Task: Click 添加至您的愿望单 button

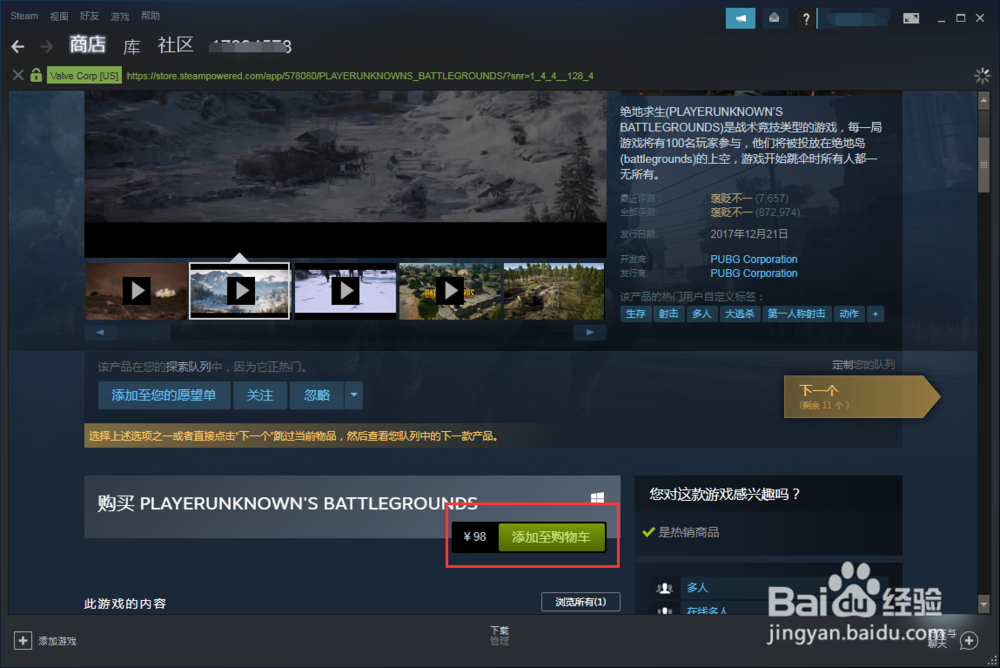Action: [164, 395]
